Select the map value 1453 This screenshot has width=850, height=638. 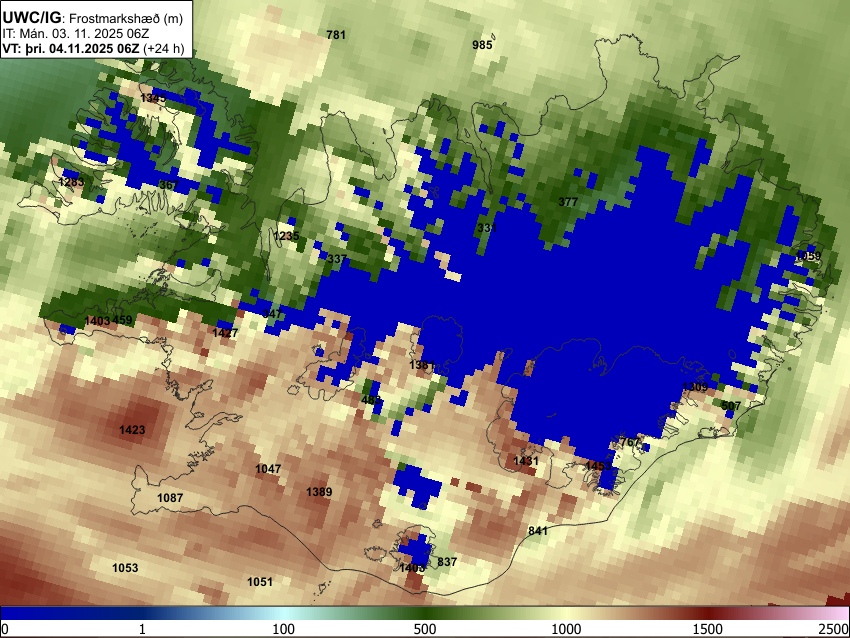click(x=598, y=466)
